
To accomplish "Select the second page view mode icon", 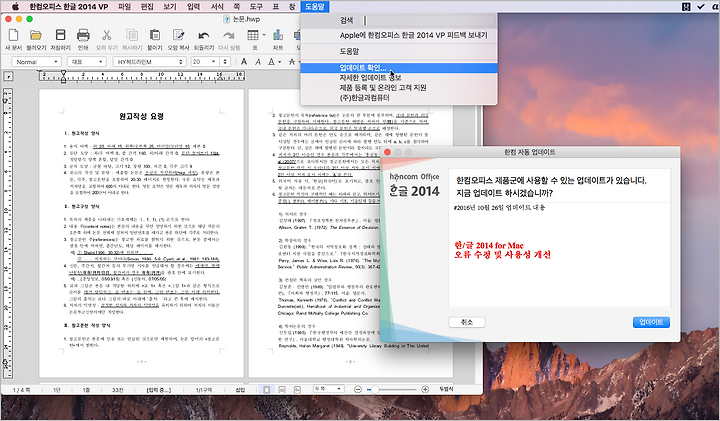I will pyautogui.click(x=282, y=389).
